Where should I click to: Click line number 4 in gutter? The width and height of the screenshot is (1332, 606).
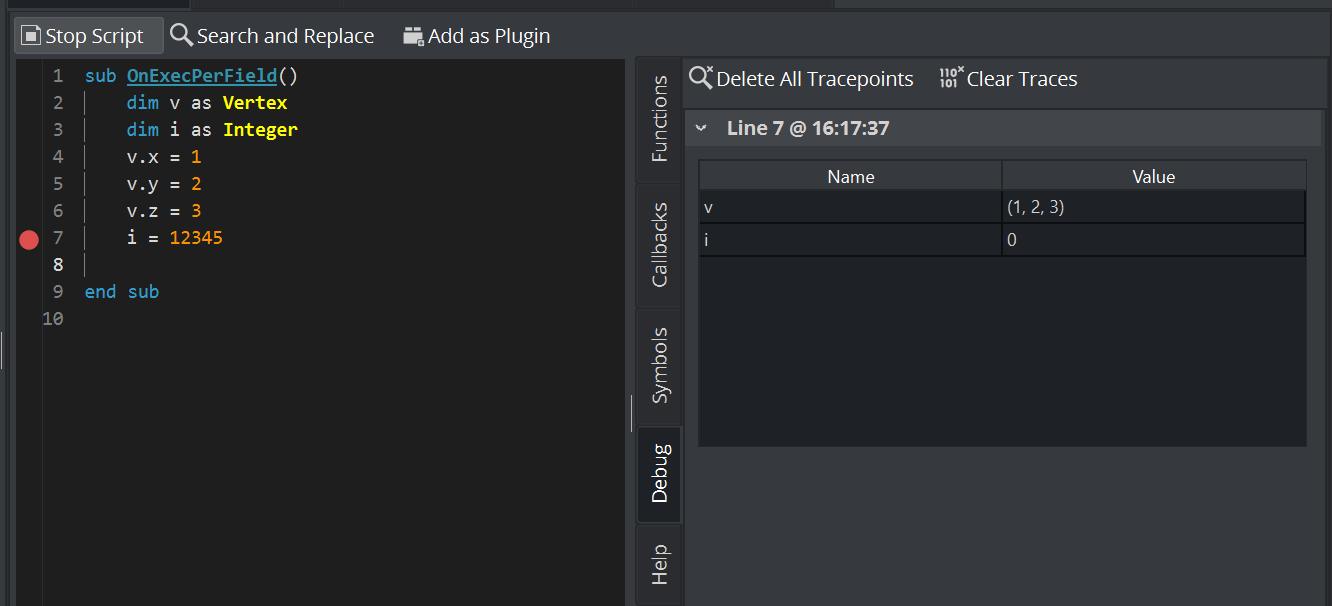coord(57,157)
